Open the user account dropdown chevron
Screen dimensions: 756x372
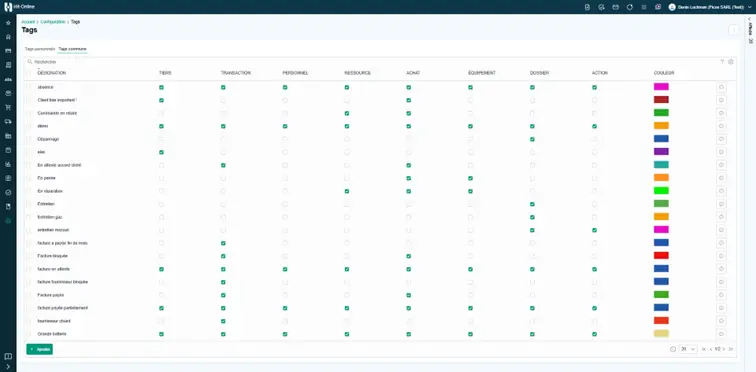(x=749, y=7)
